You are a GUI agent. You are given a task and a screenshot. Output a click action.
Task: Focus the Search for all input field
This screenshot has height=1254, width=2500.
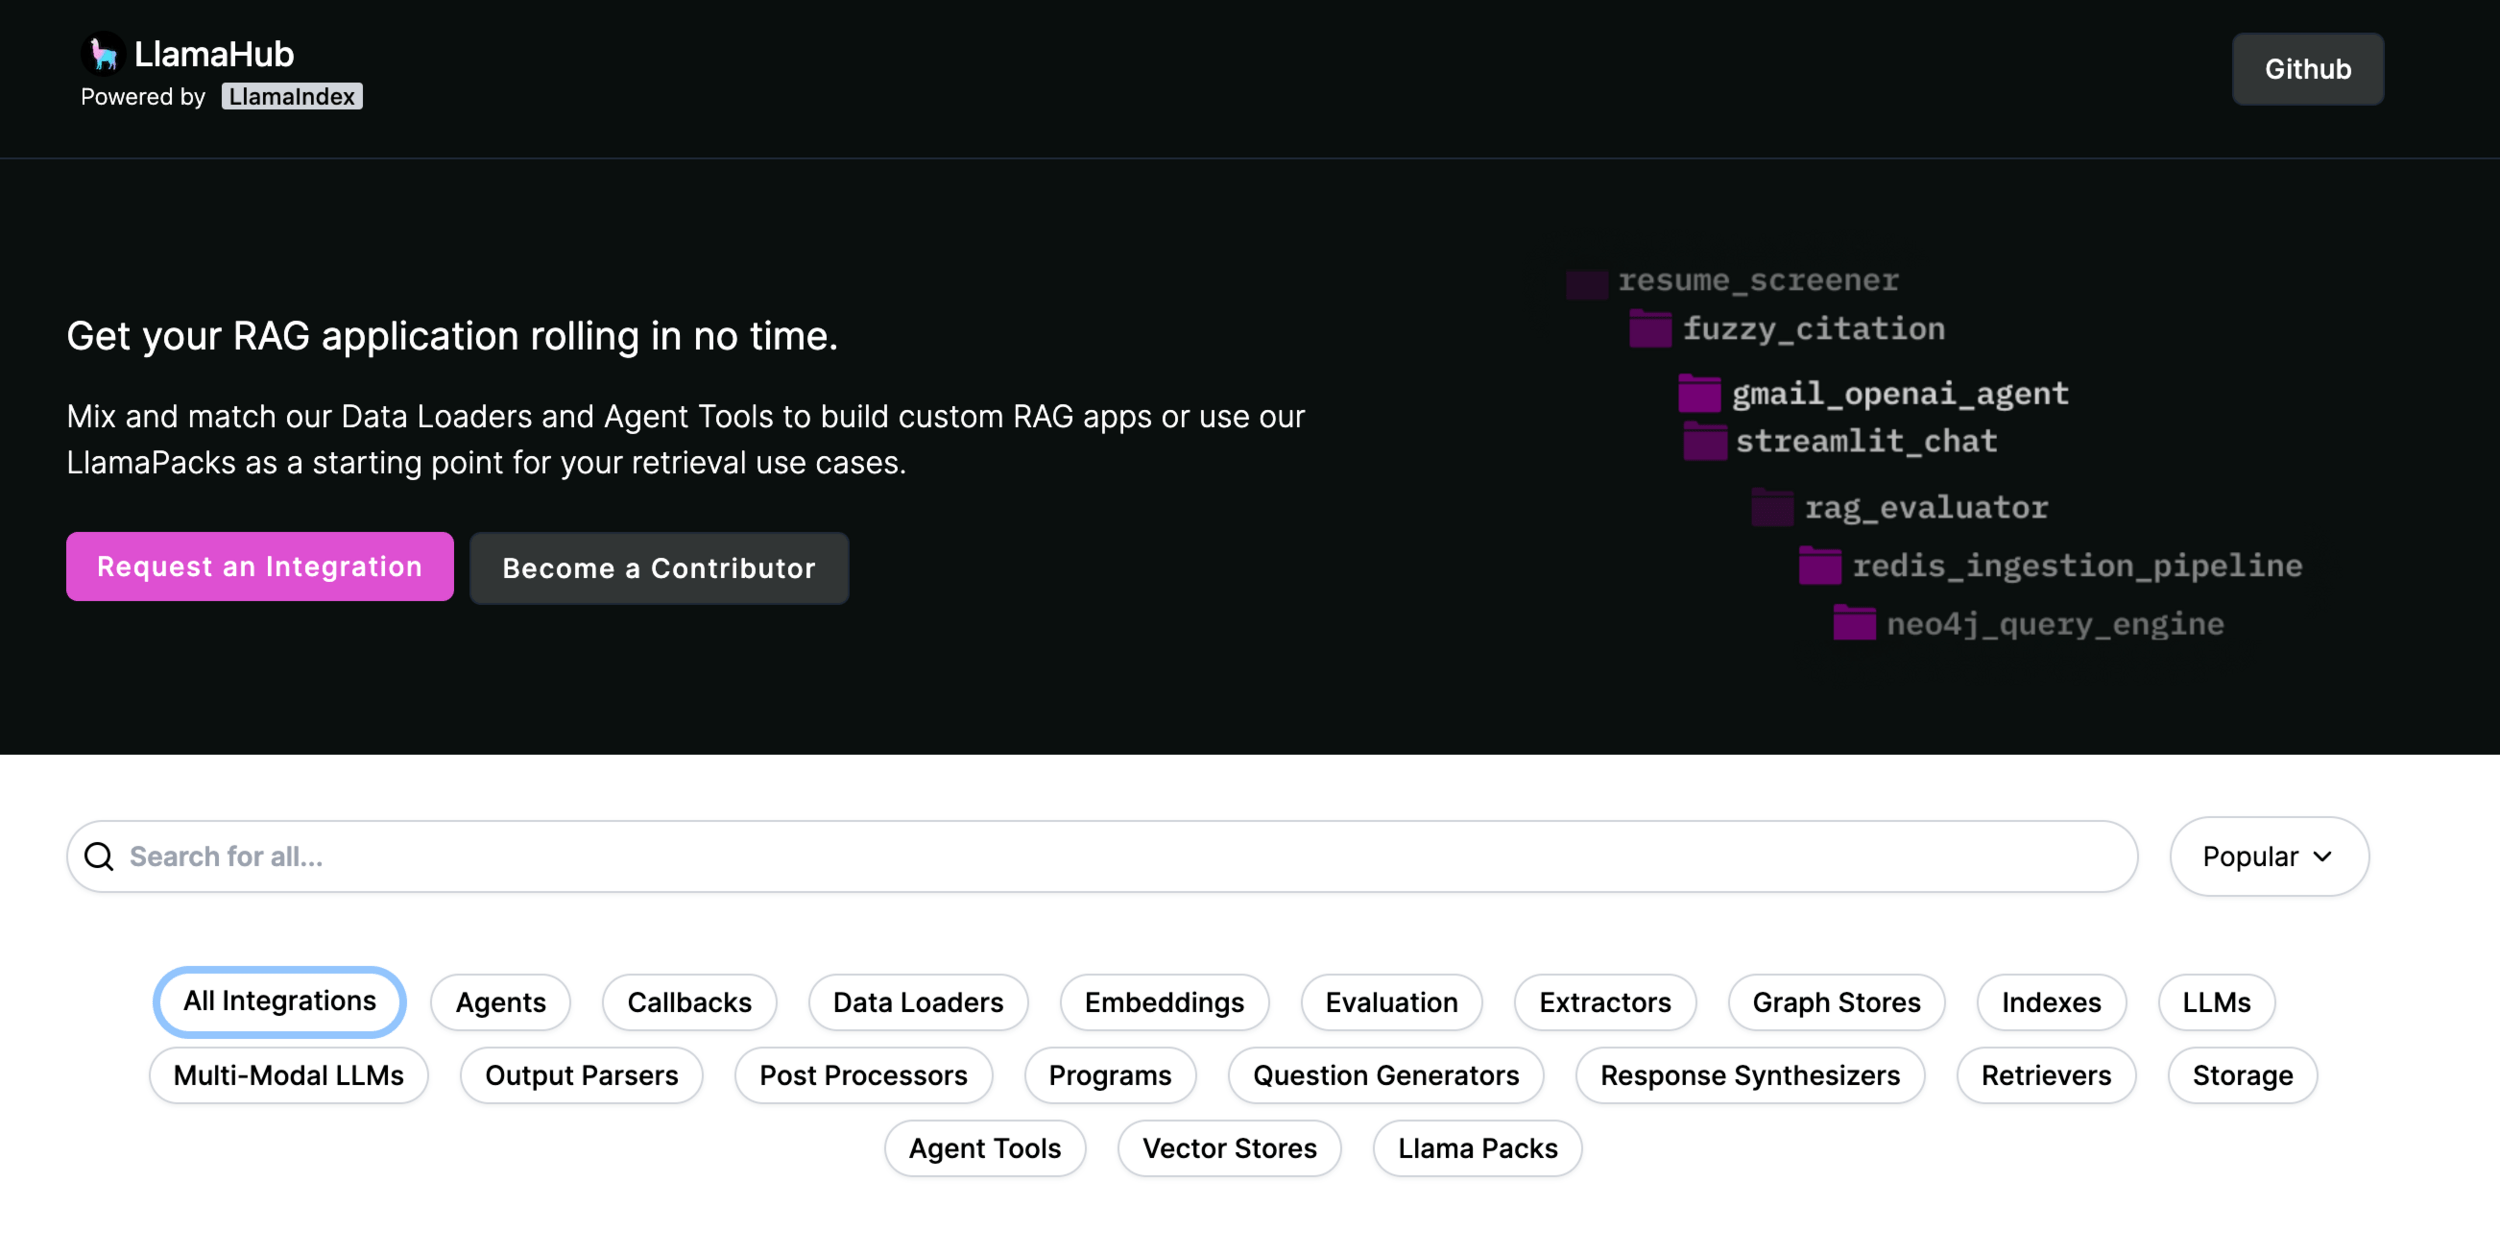[1100, 857]
